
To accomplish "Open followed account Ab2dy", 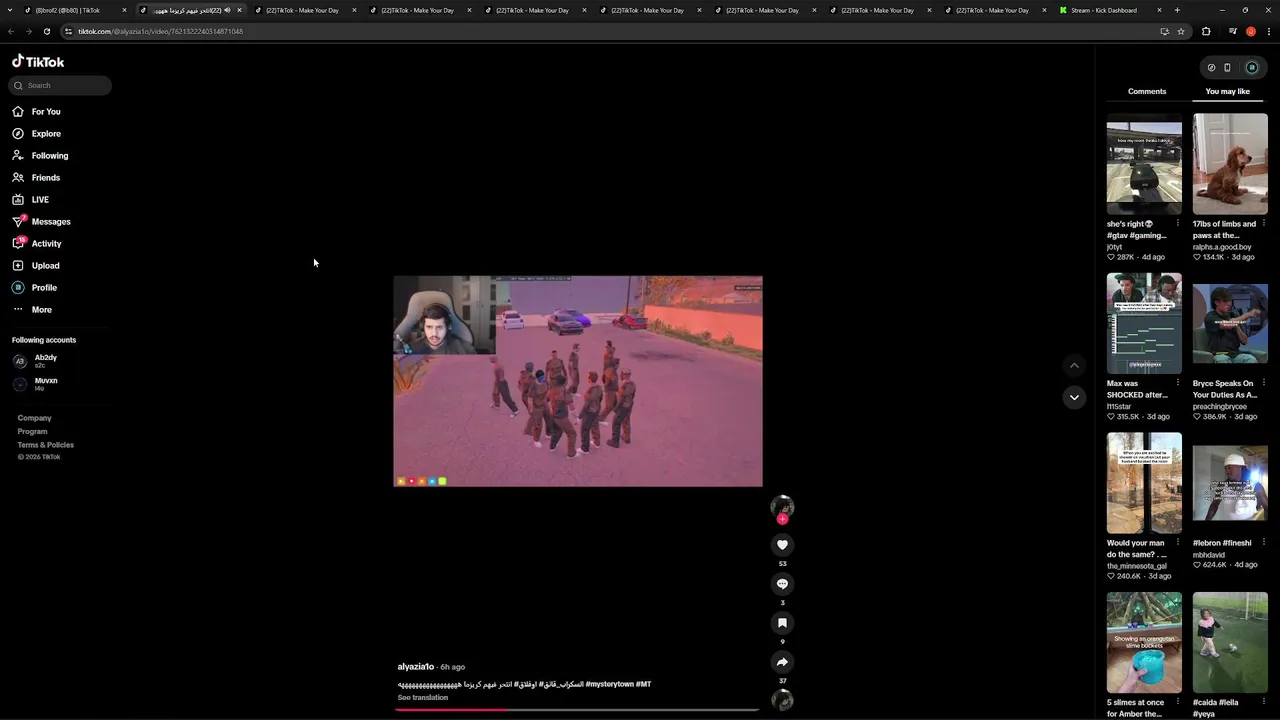I will pos(45,360).
